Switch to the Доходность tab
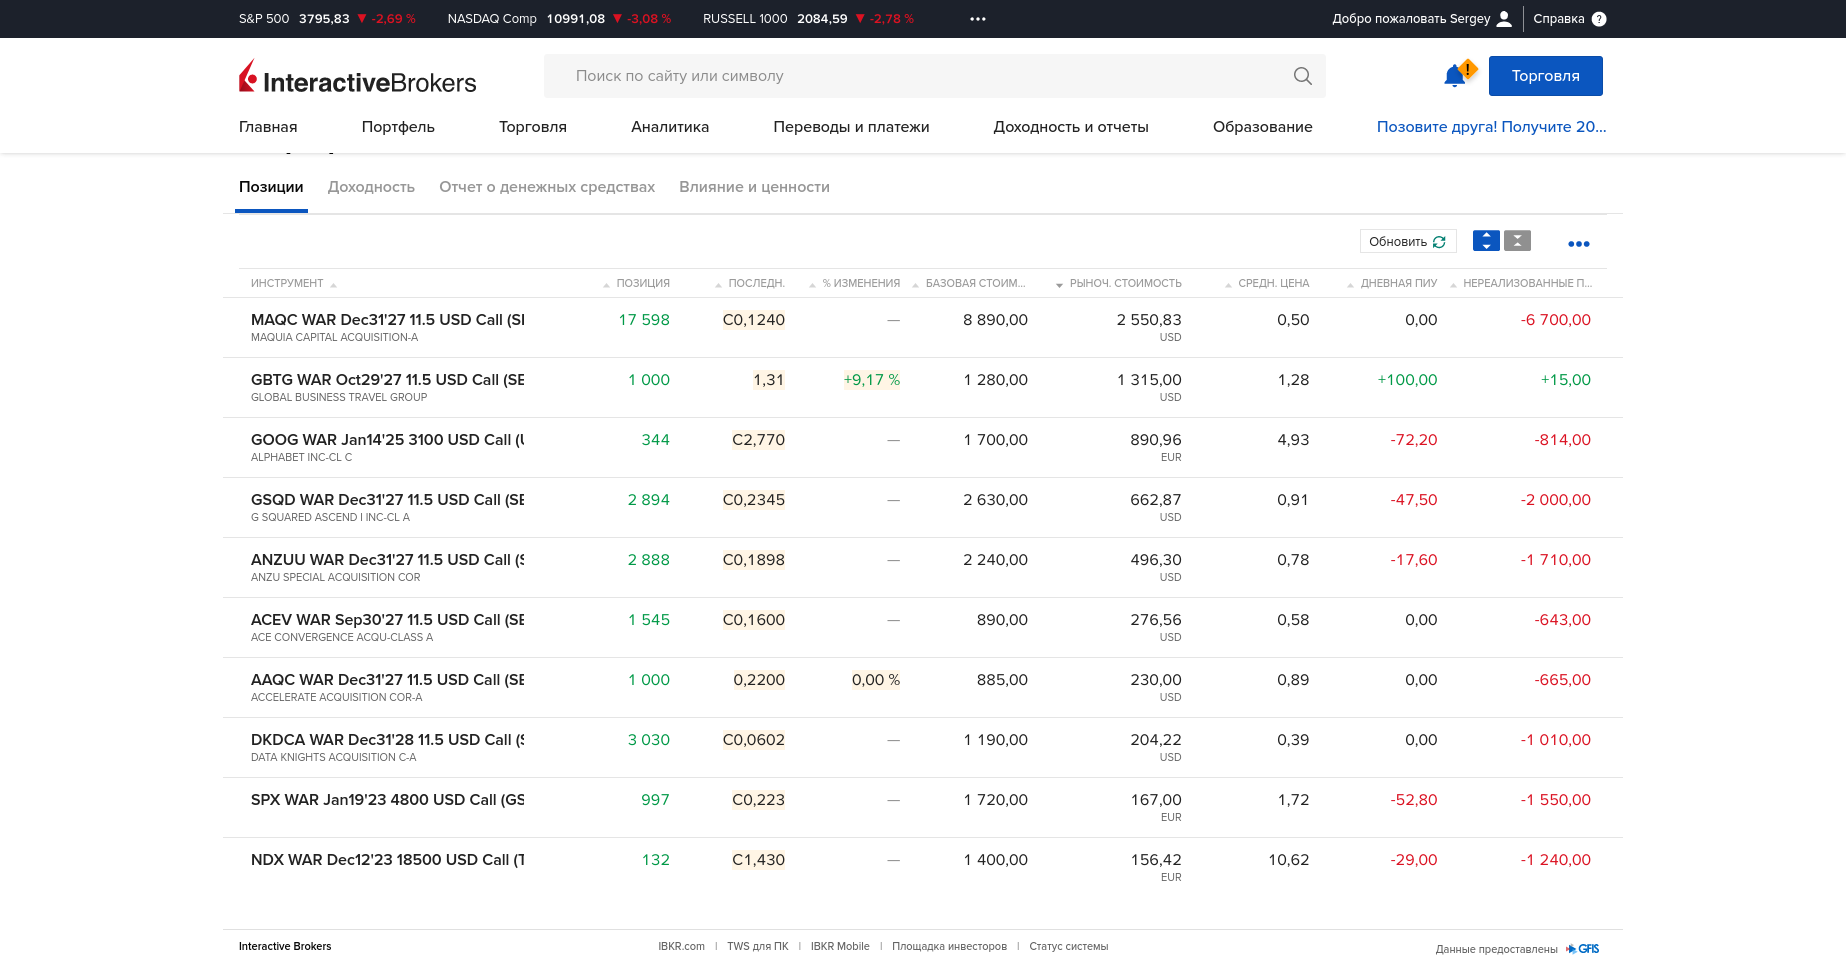This screenshot has height=968, width=1846. [371, 187]
